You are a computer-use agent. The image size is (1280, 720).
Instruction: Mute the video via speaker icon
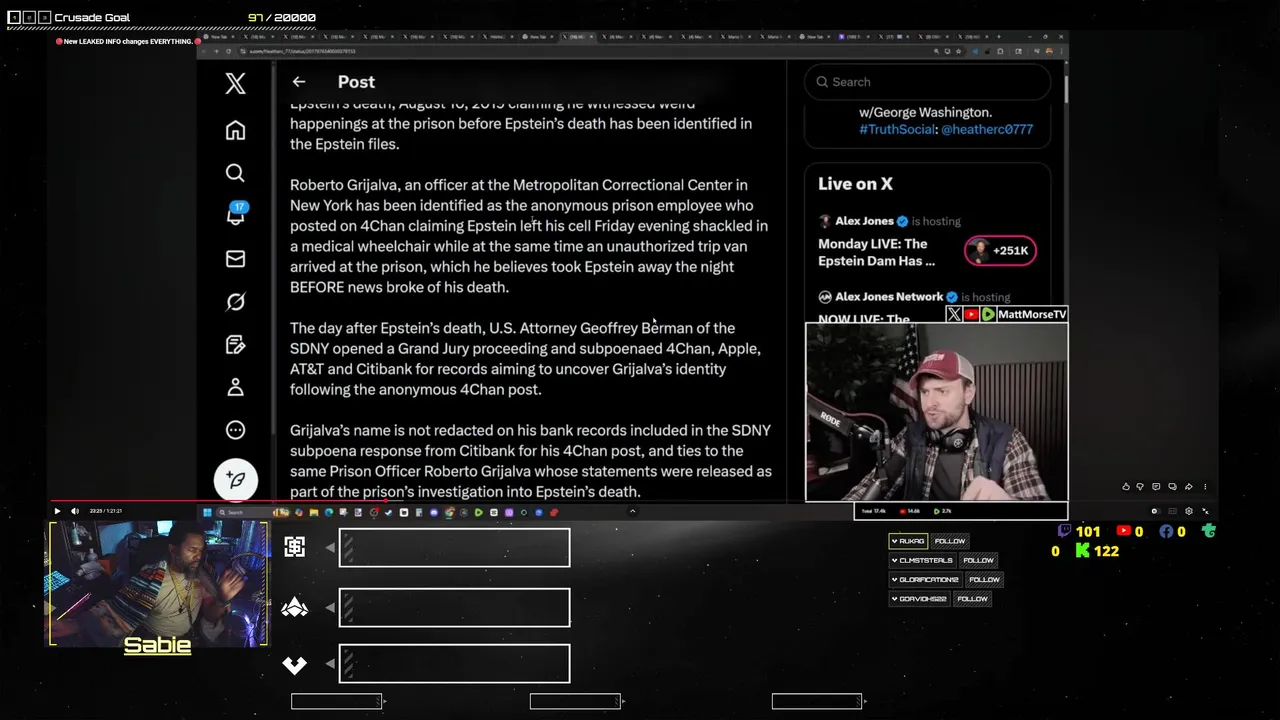pos(74,511)
